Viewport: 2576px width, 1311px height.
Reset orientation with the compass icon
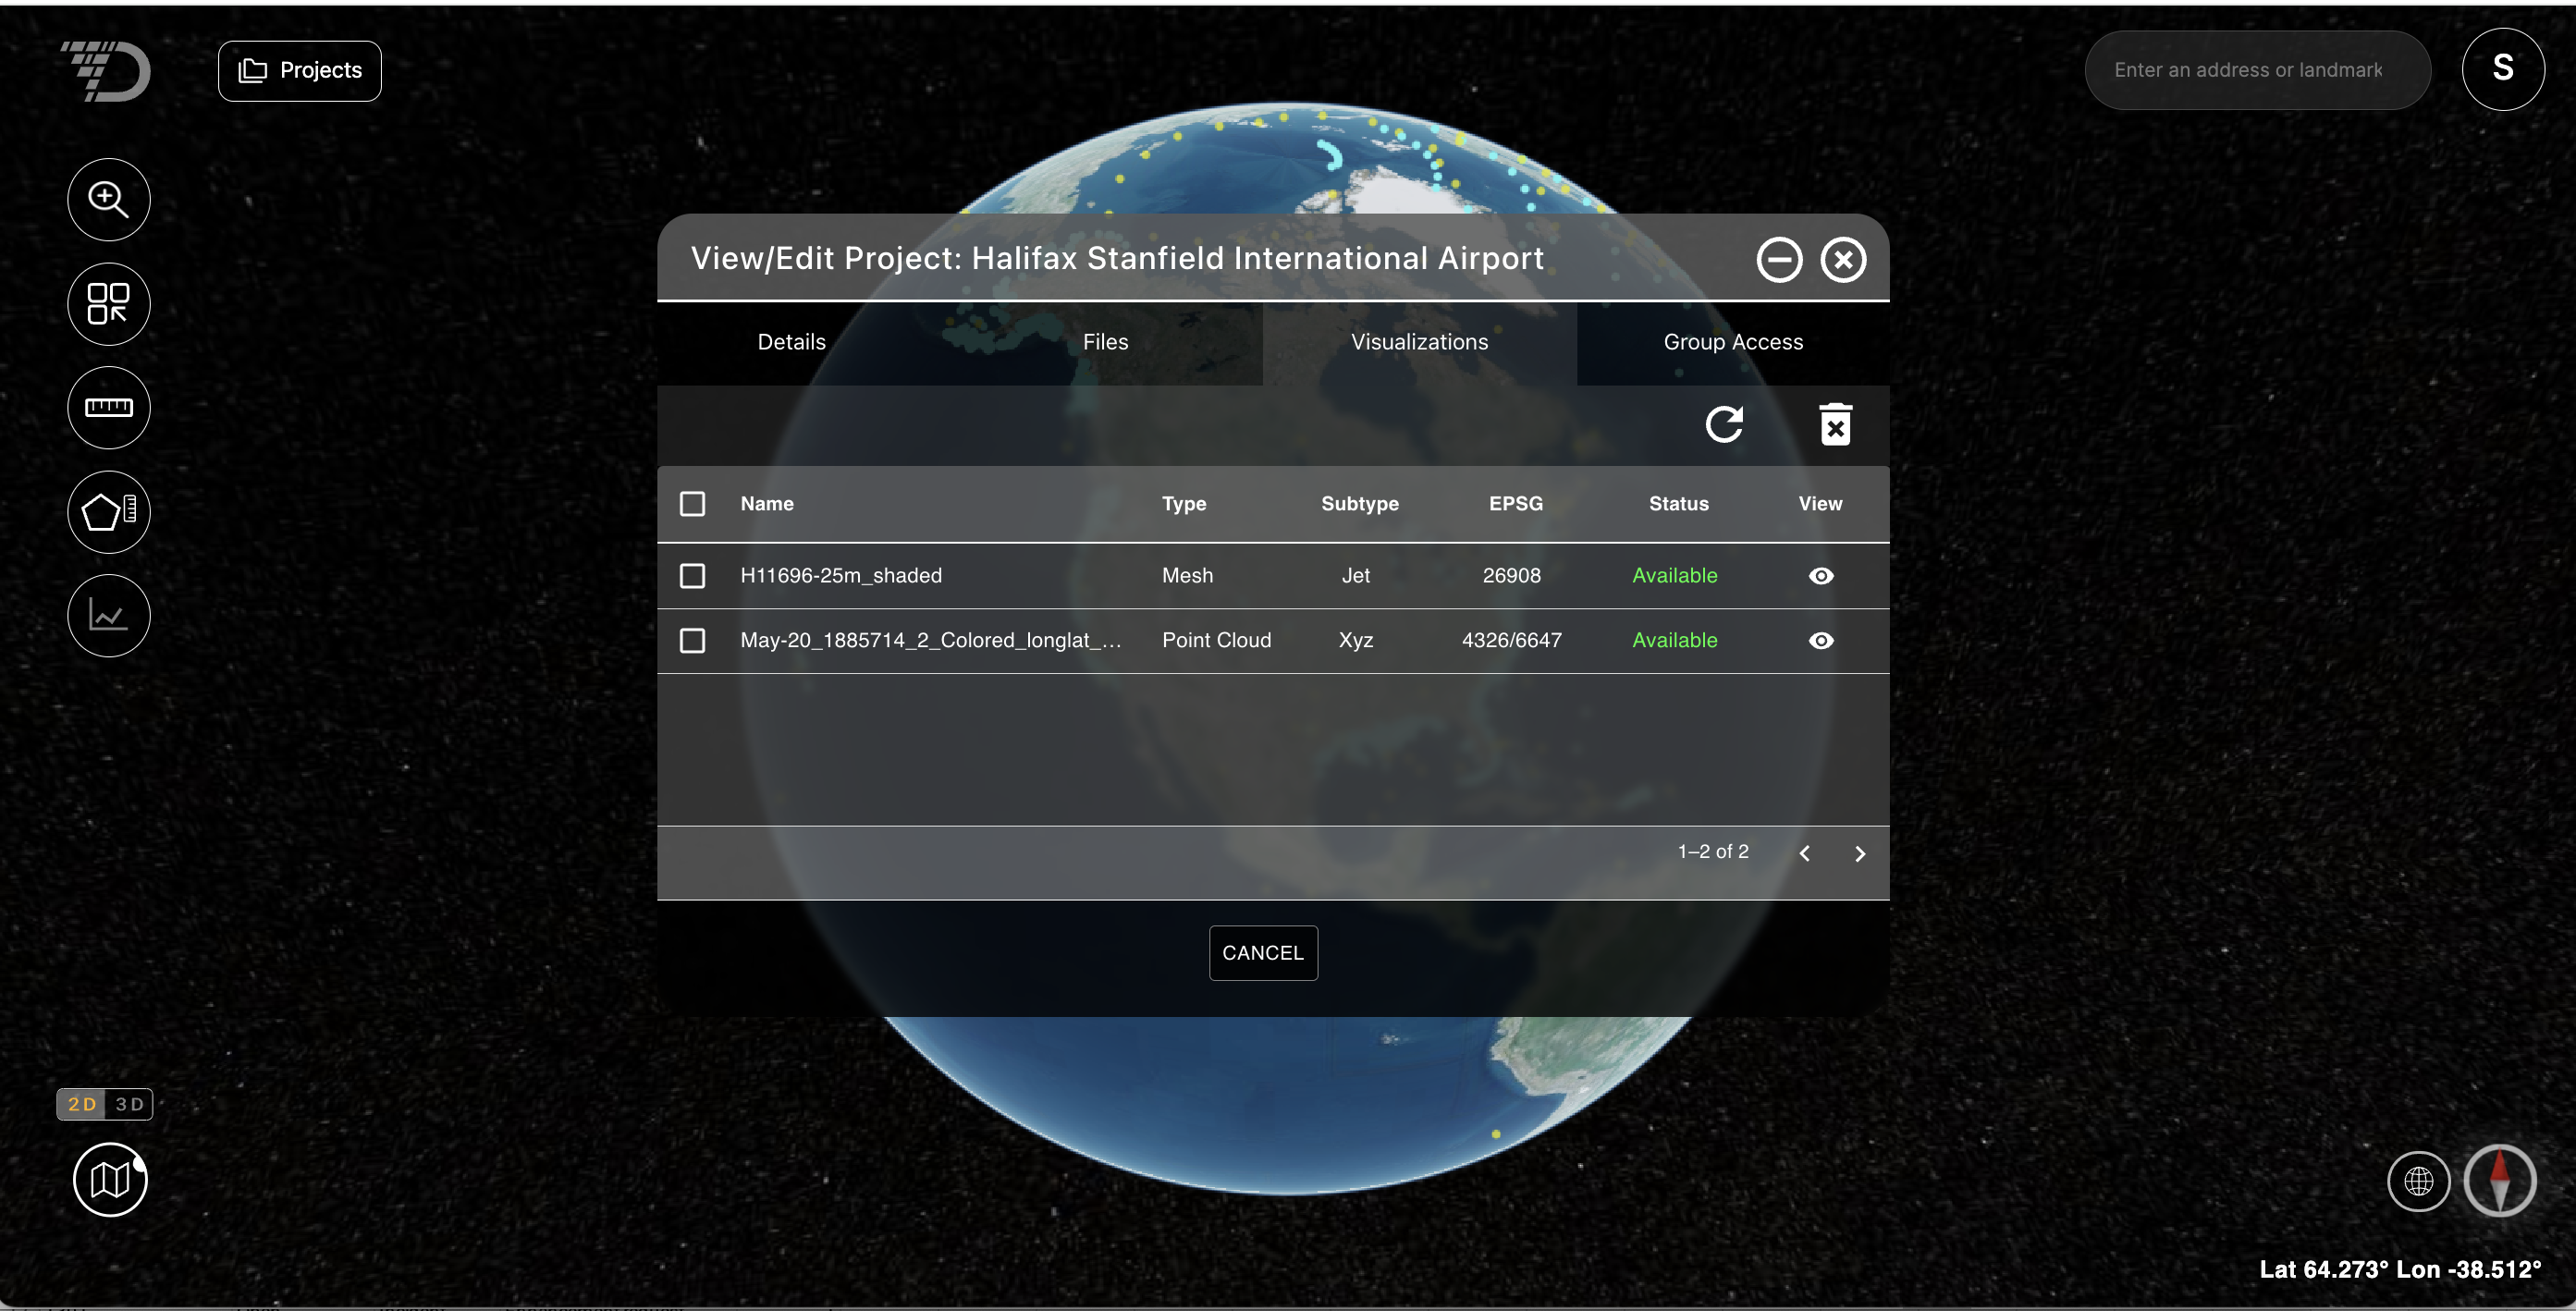click(x=2500, y=1181)
